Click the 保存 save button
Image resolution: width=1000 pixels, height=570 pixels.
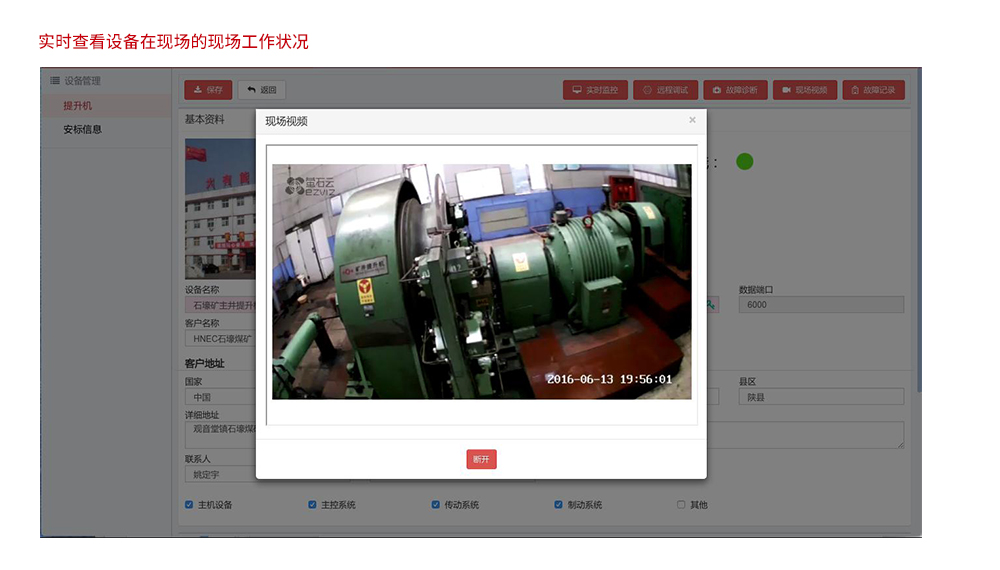tap(208, 90)
